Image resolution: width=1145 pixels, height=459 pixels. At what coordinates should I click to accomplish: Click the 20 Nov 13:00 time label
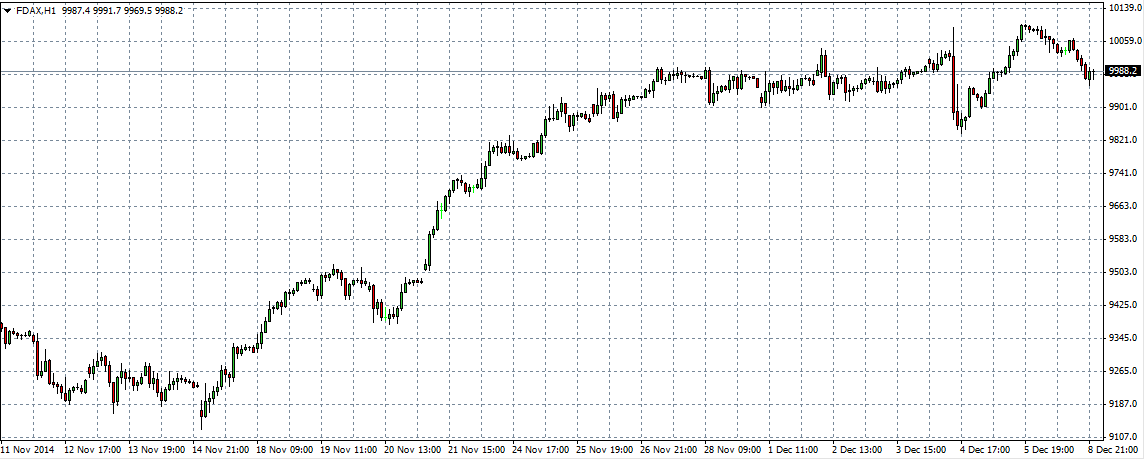tap(413, 450)
